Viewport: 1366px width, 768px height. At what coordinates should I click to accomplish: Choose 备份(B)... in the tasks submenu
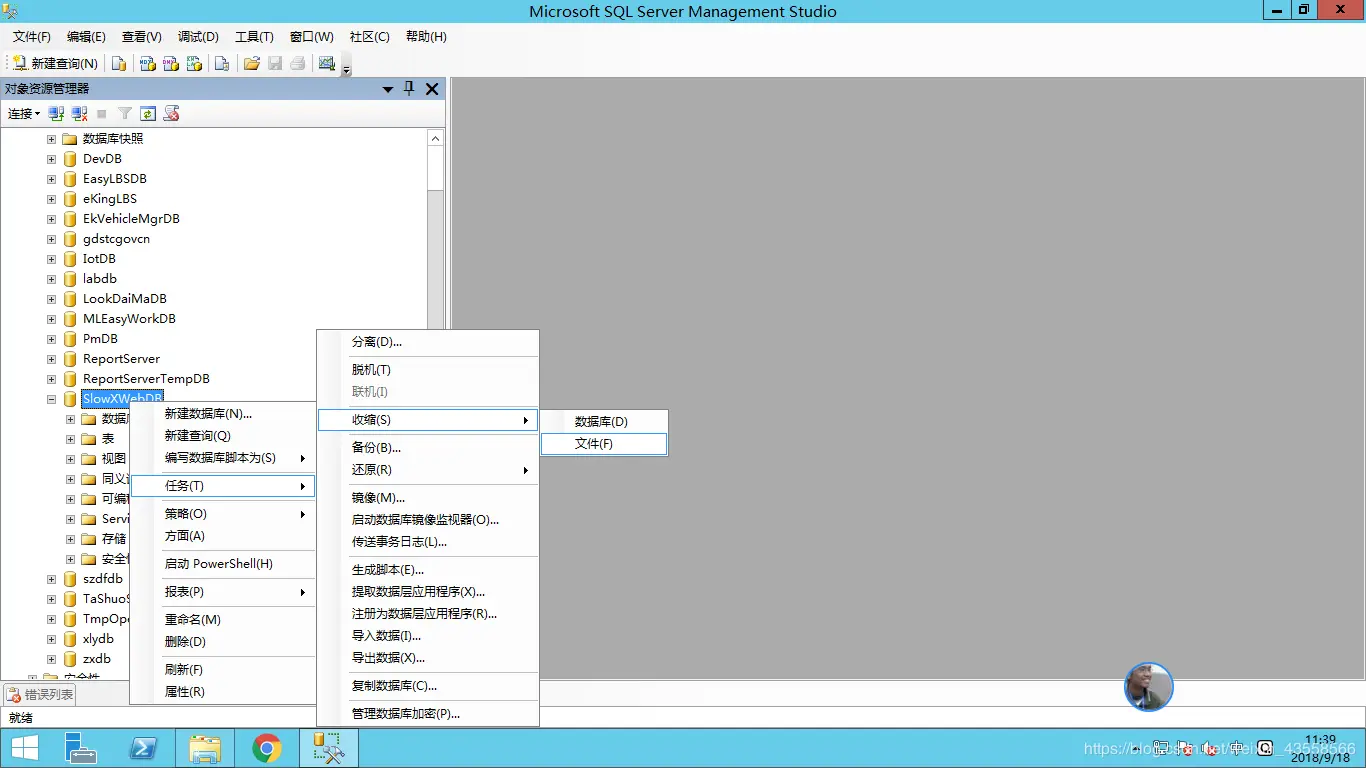tap(428, 448)
